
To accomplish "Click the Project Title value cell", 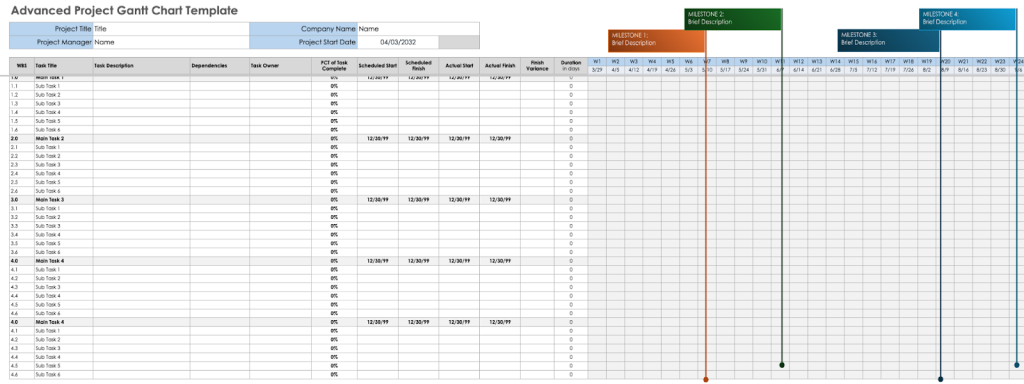I will tap(171, 29).
